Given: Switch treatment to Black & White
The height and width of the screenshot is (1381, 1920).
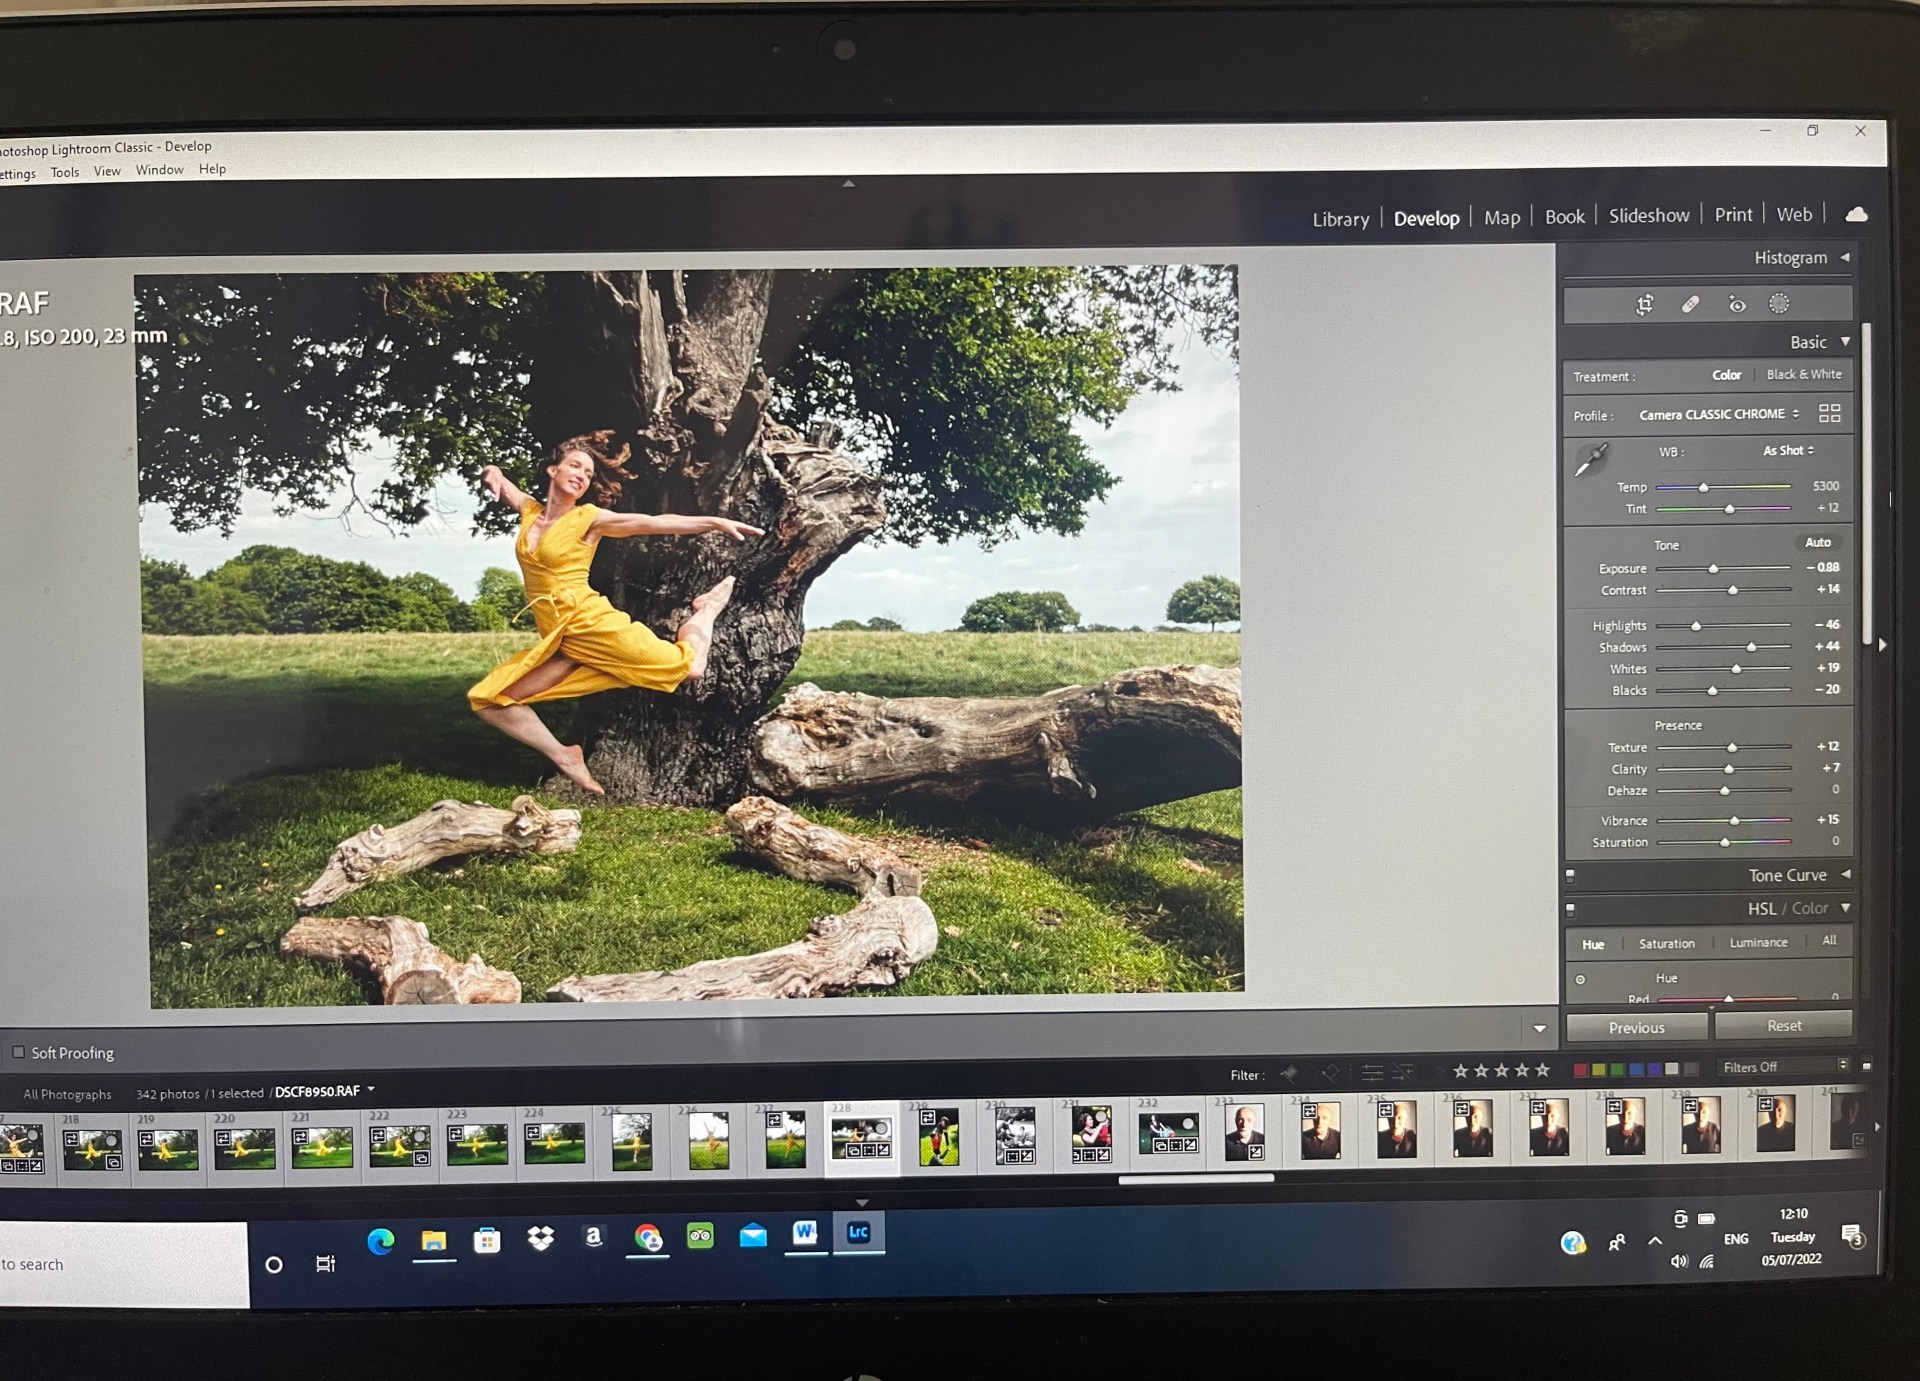Looking at the screenshot, I should coord(1803,374).
